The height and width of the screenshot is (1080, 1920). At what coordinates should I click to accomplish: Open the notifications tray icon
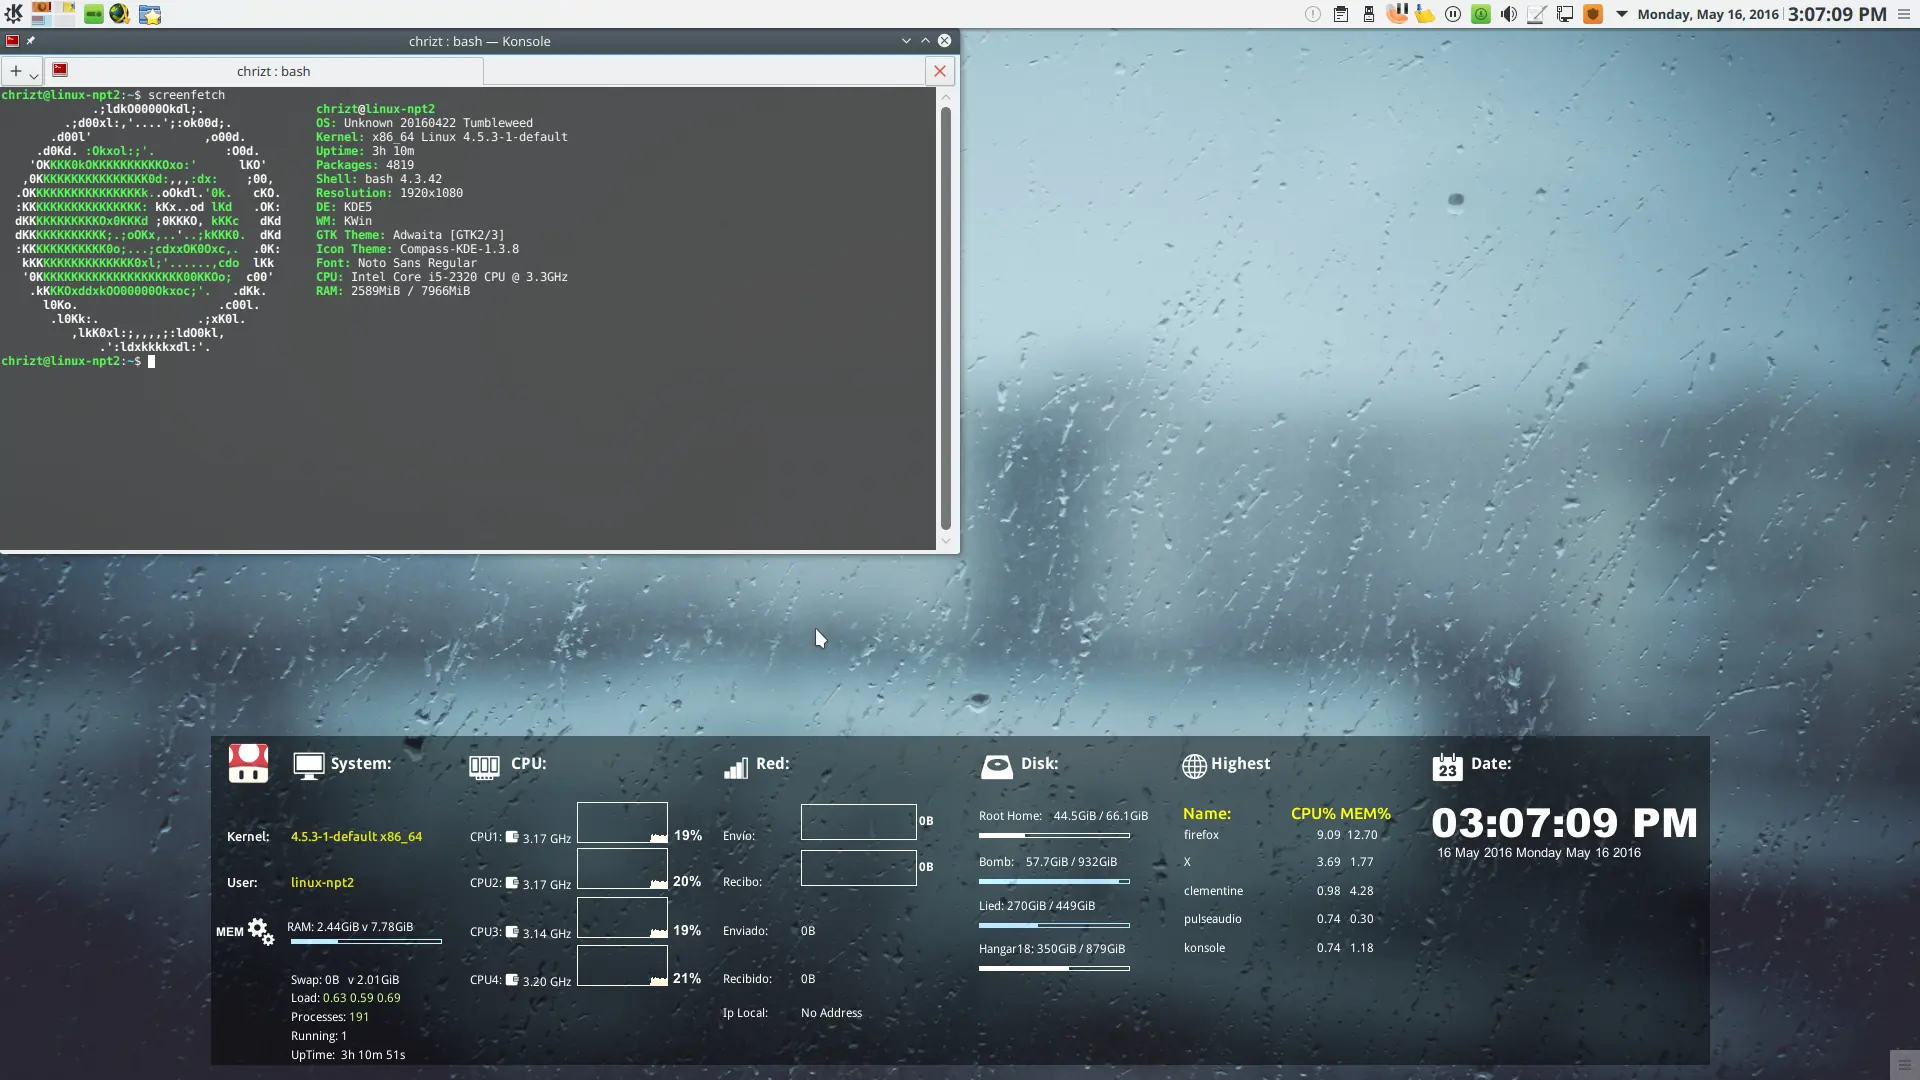[x=1313, y=14]
